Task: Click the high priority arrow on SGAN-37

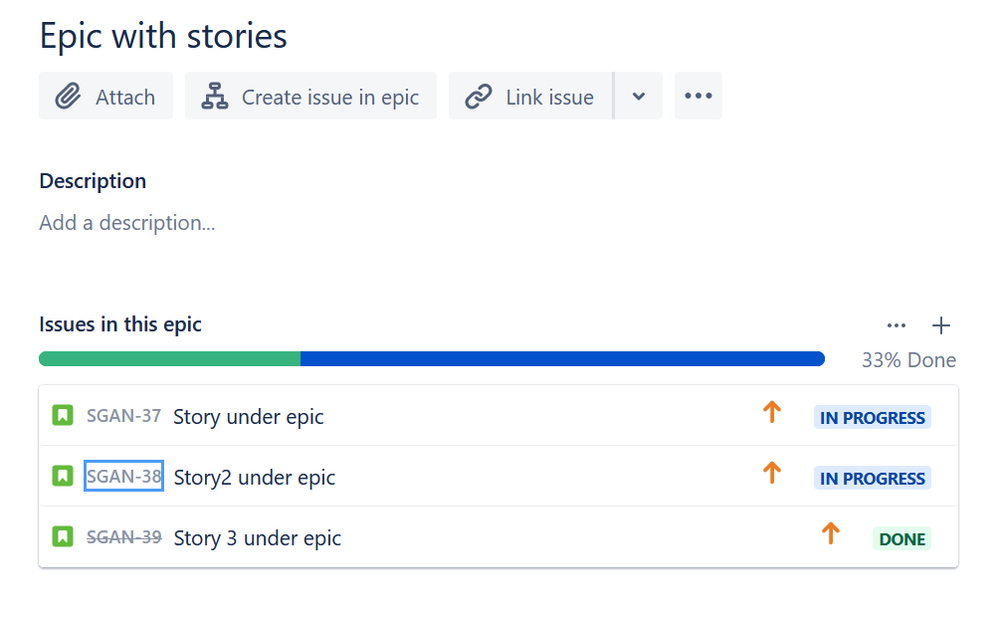Action: 772,411
